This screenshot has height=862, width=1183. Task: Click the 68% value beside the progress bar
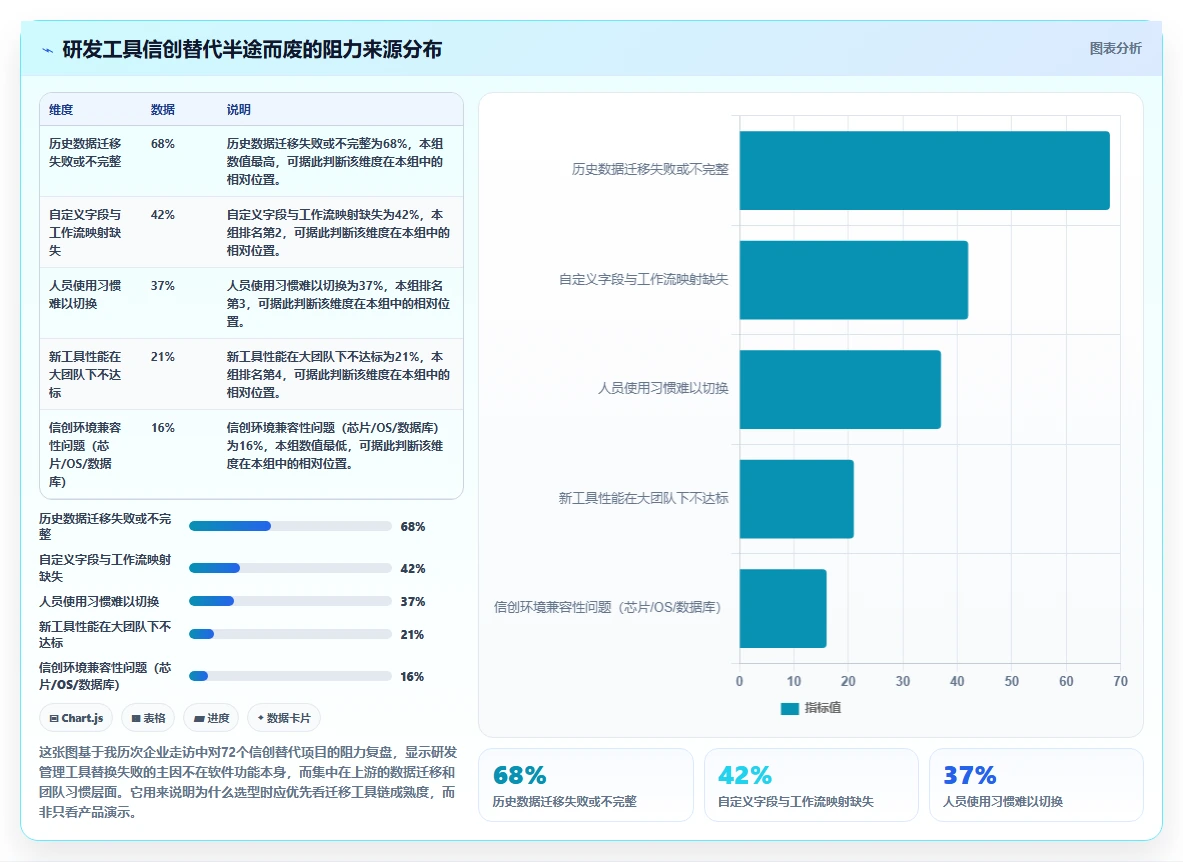[x=413, y=526]
